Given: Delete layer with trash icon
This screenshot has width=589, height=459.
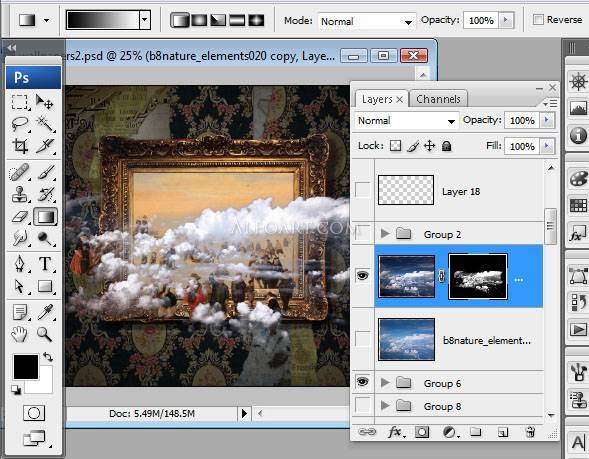Looking at the screenshot, I should [530, 432].
